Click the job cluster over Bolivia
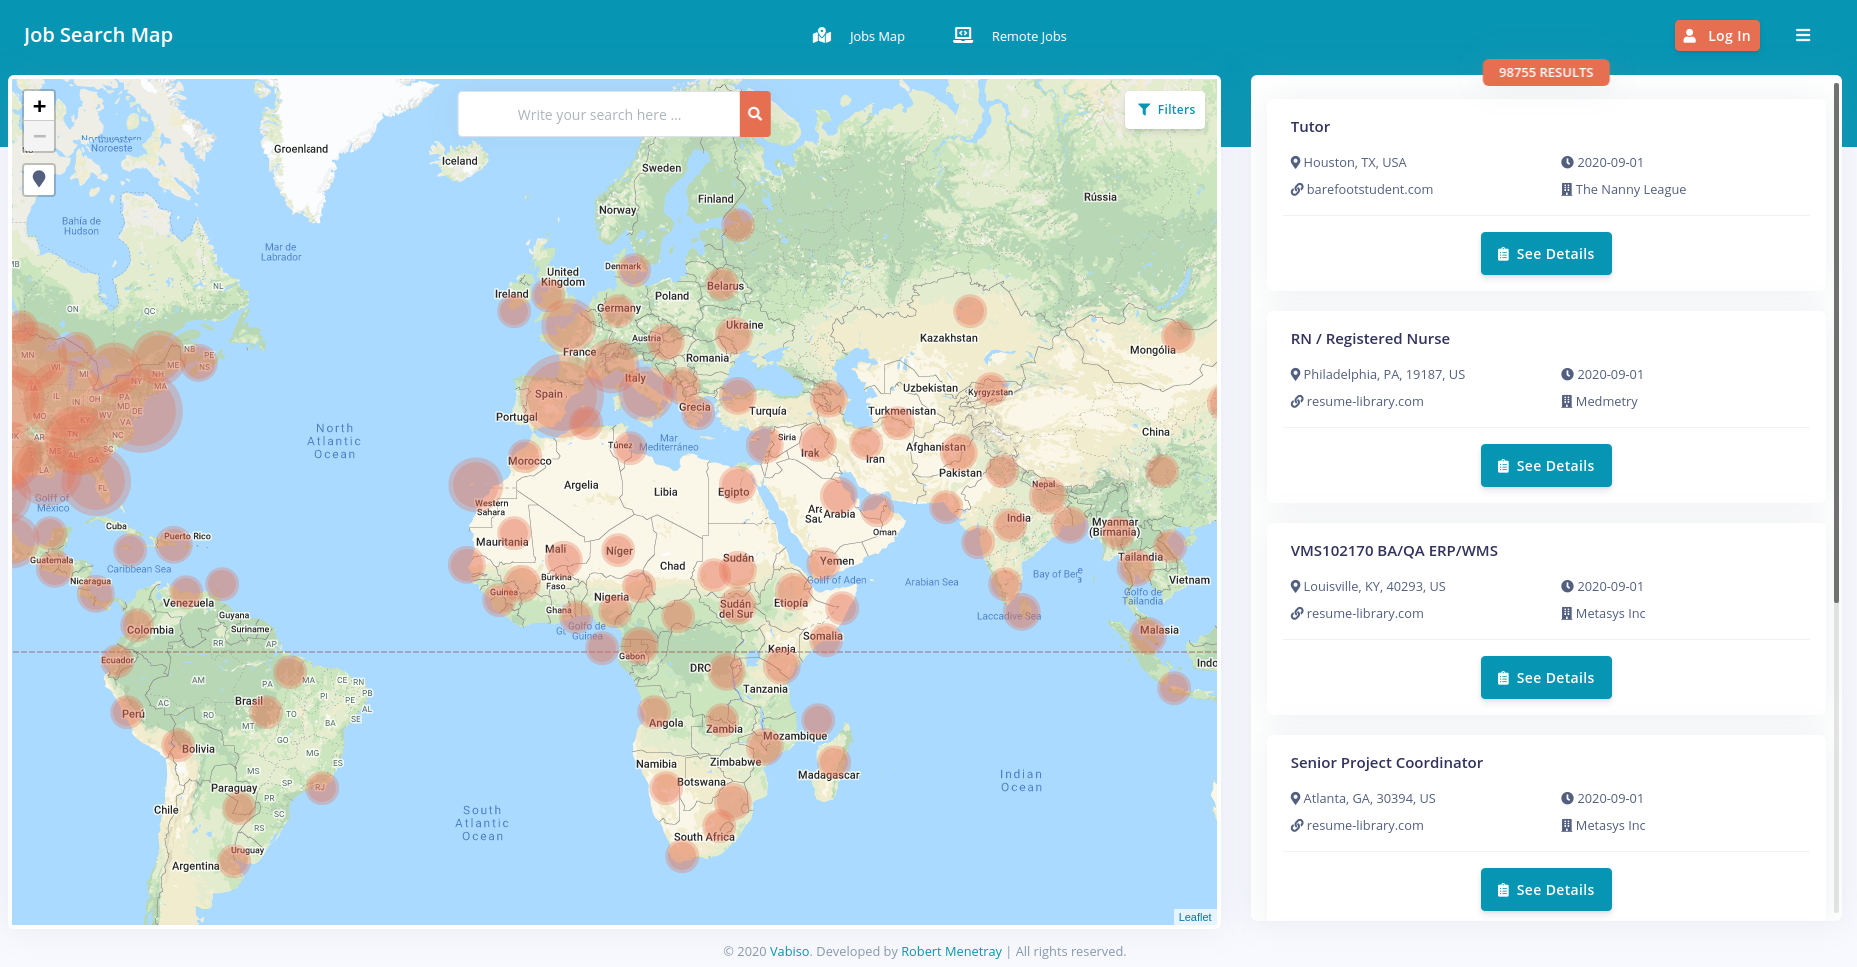Screen dimensions: 1857x967 (180, 745)
